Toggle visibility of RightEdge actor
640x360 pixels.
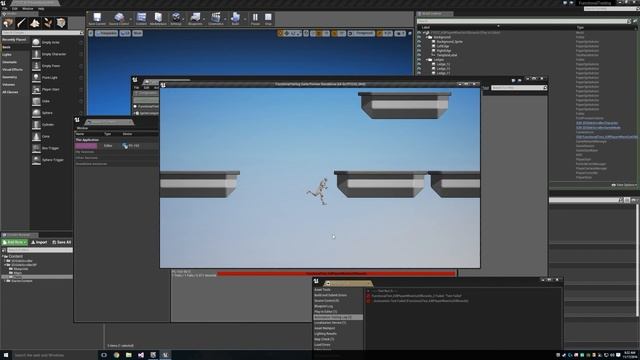tap(419, 51)
